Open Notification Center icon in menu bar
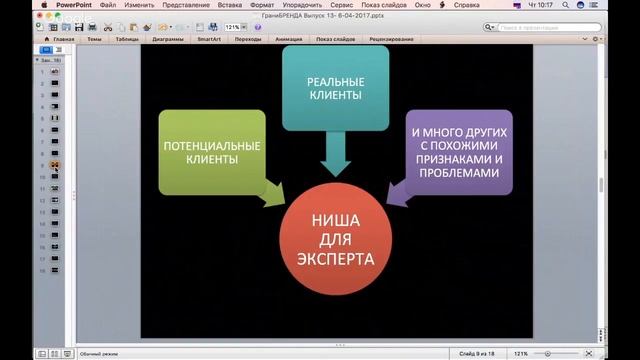 pyautogui.click(x=594, y=5)
